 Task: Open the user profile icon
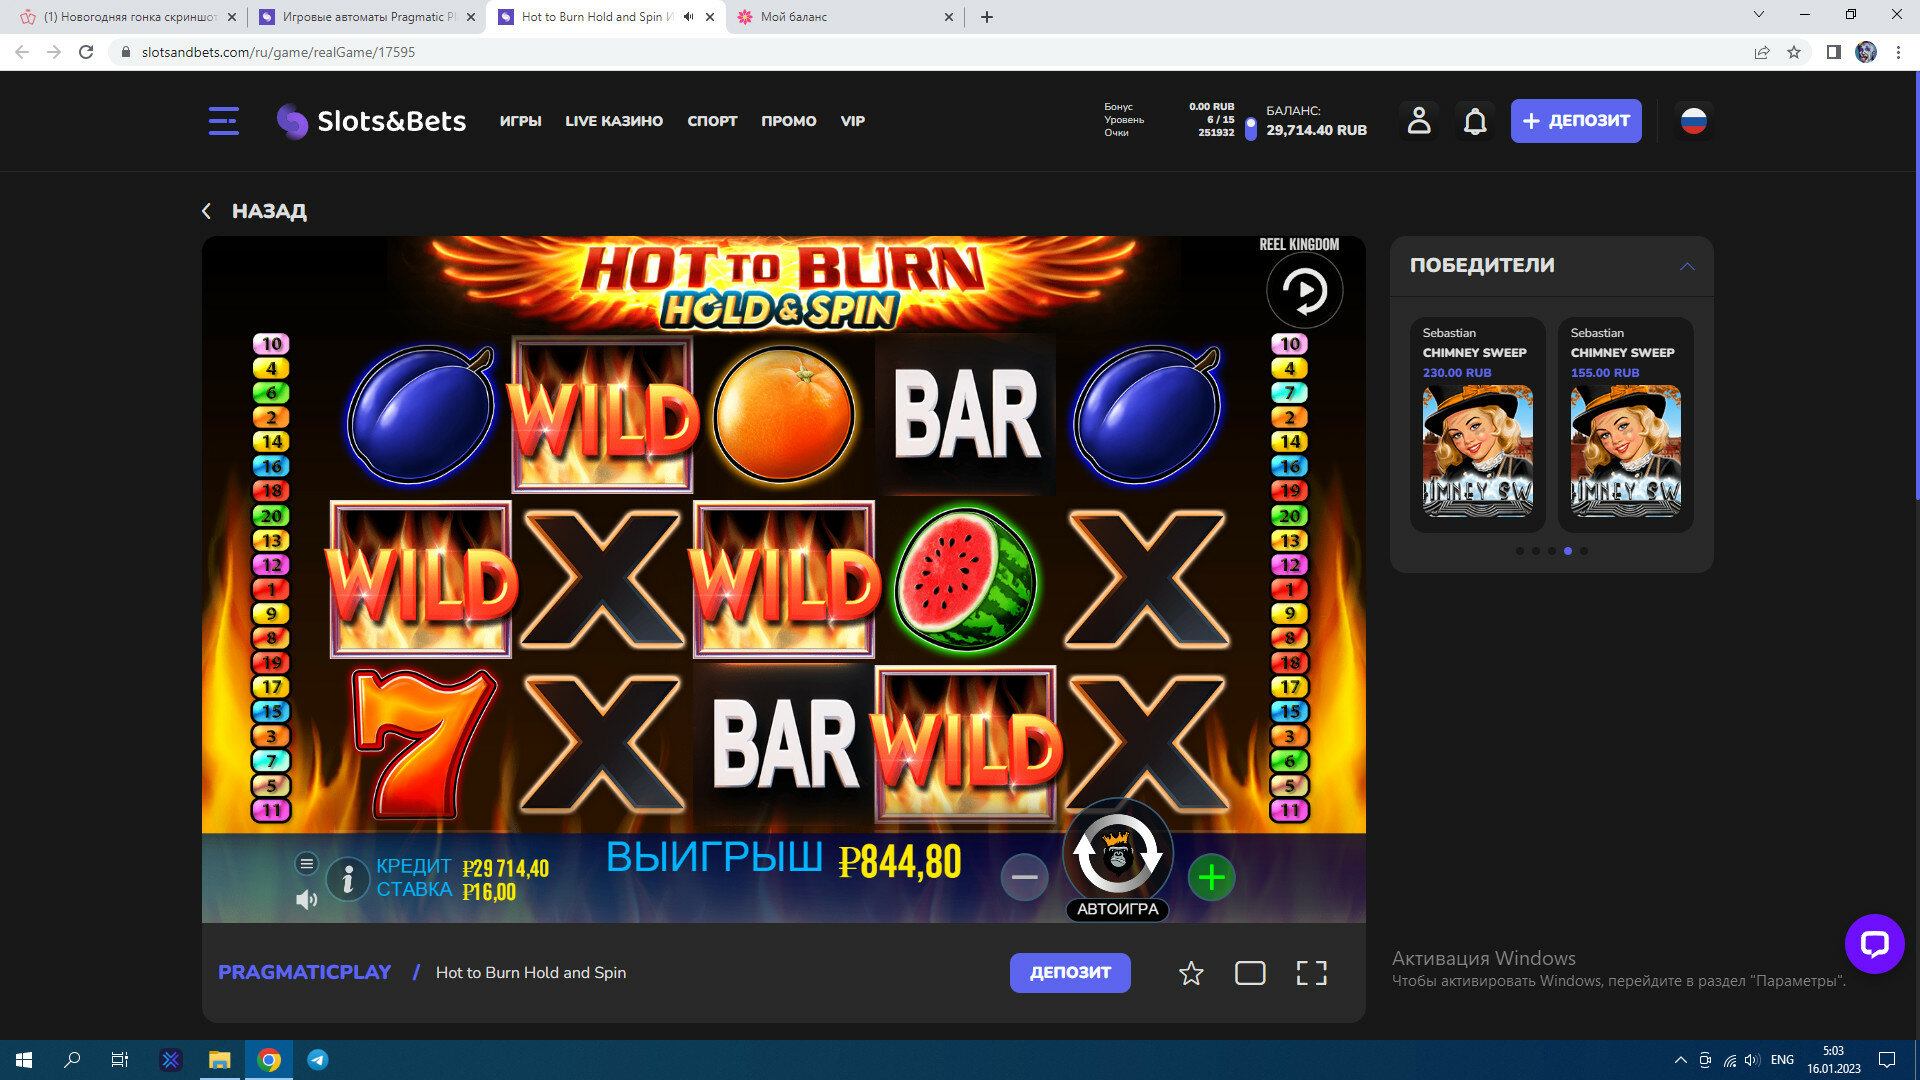[x=1418, y=121]
